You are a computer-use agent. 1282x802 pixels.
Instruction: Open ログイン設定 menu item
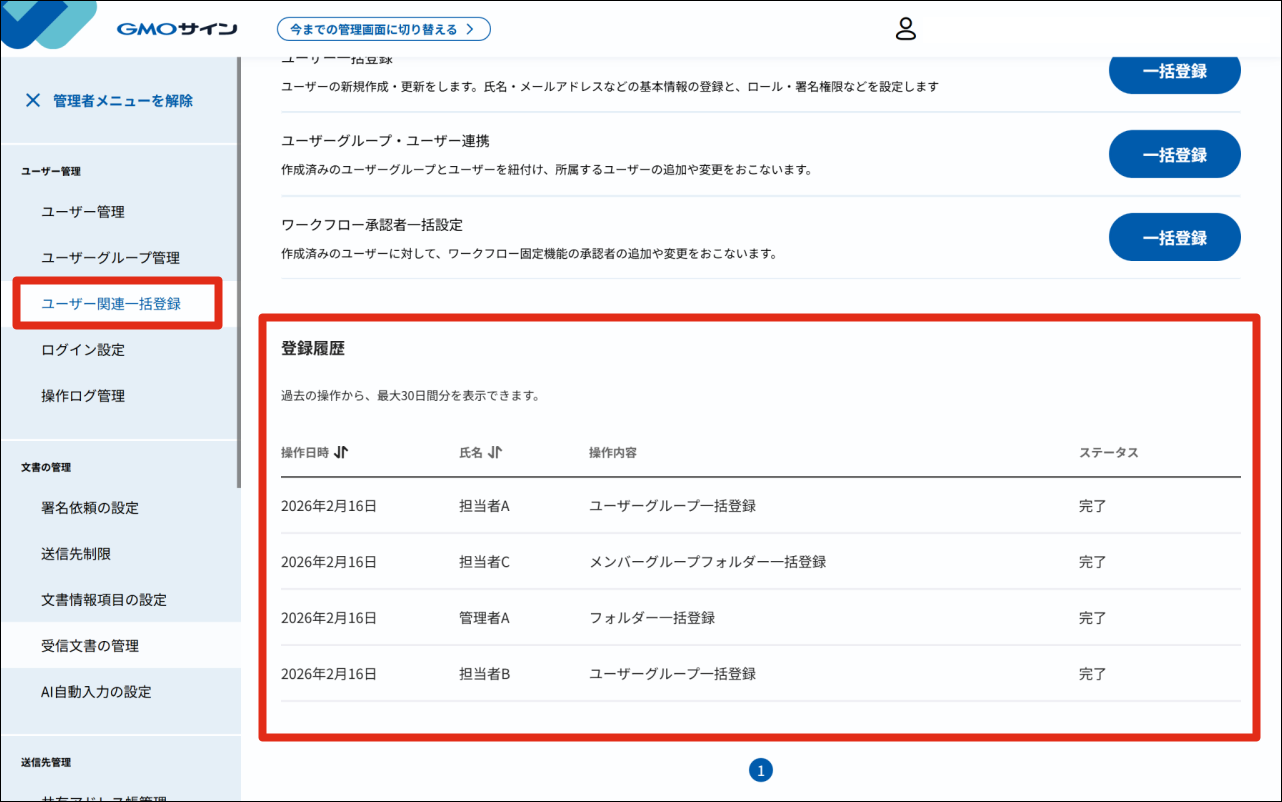coord(83,350)
